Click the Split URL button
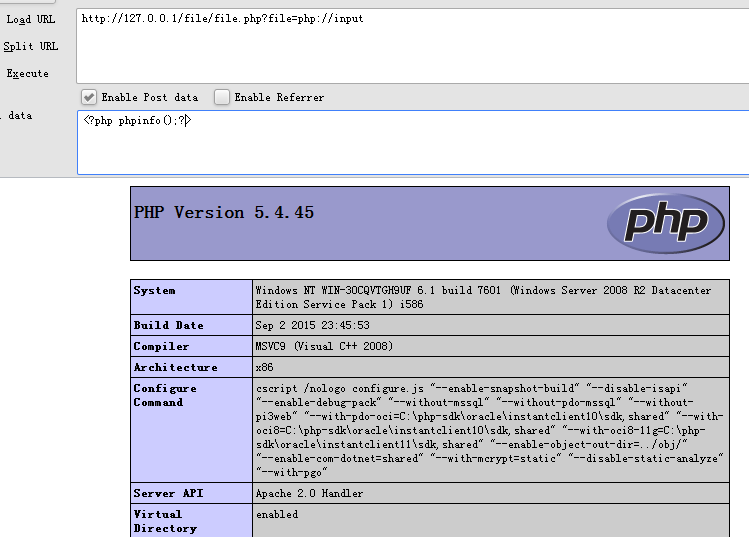 31,46
